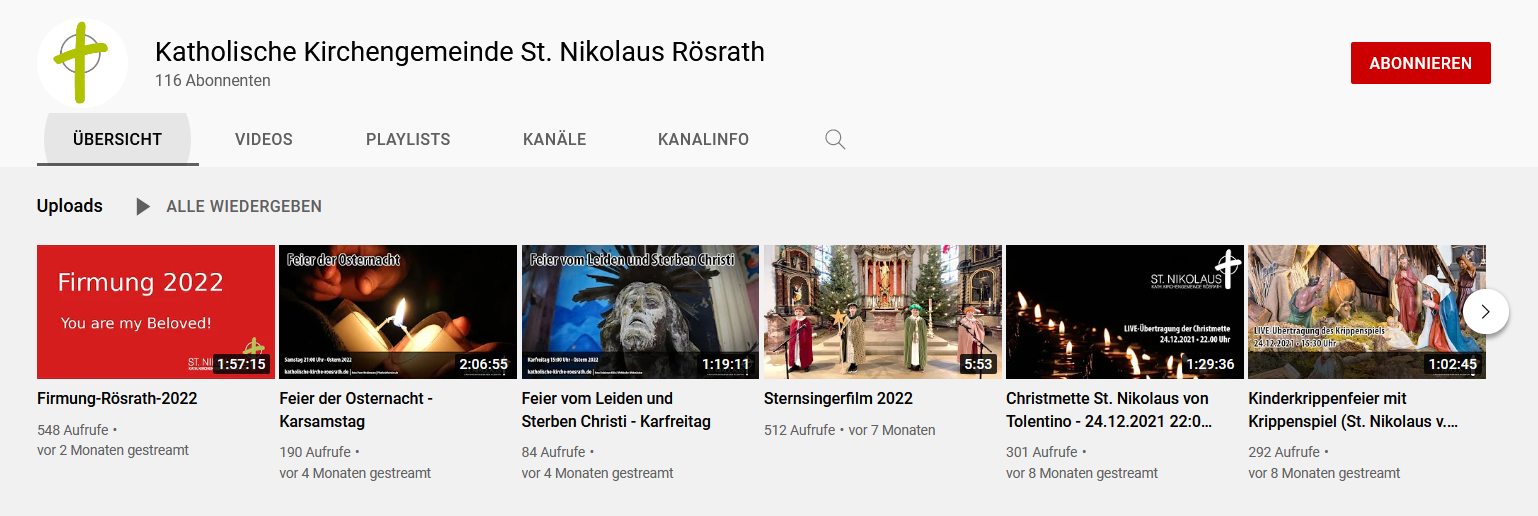This screenshot has width=1538, height=516.
Task: Click the channel avatar with green cross
Action: pos(83,63)
